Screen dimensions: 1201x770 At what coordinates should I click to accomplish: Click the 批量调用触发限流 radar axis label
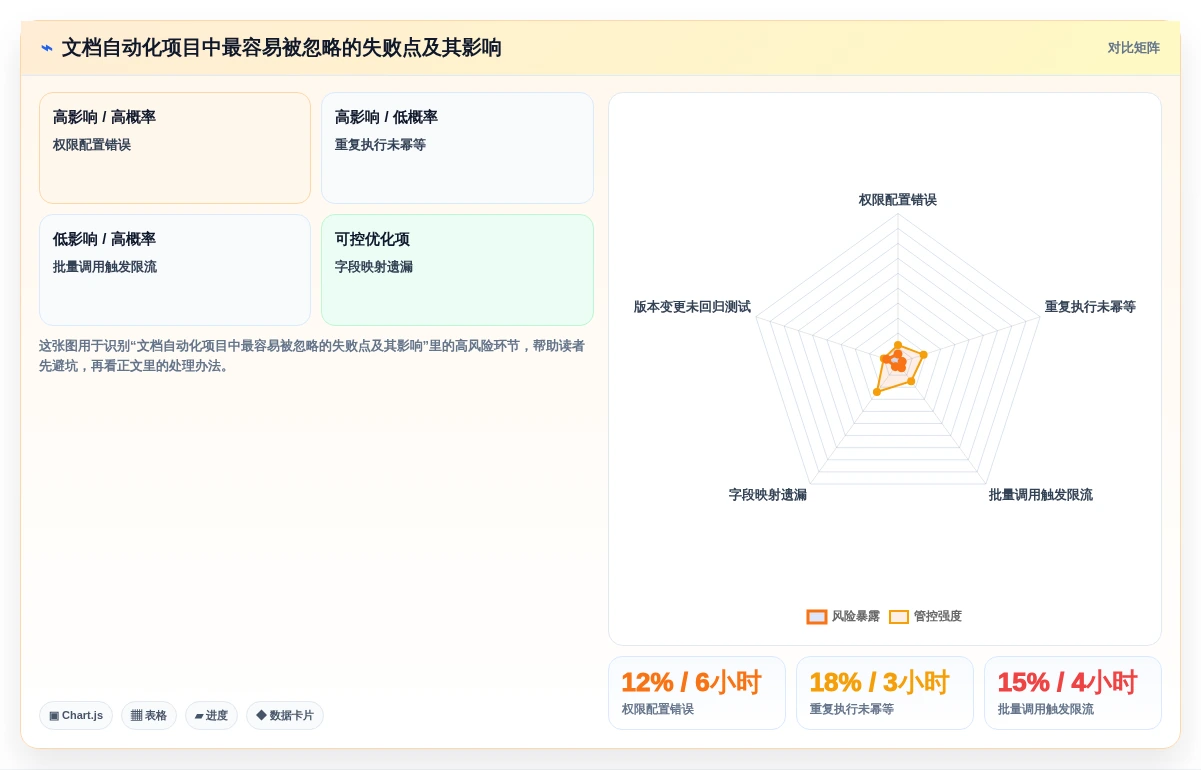click(1041, 495)
